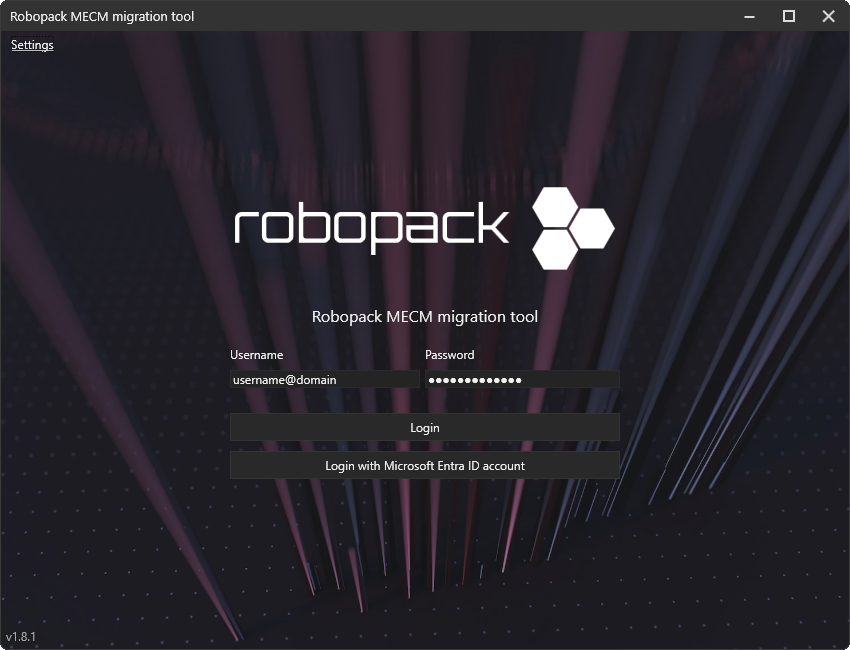
Task: Focus the Username input field
Action: pyautogui.click(x=324, y=378)
